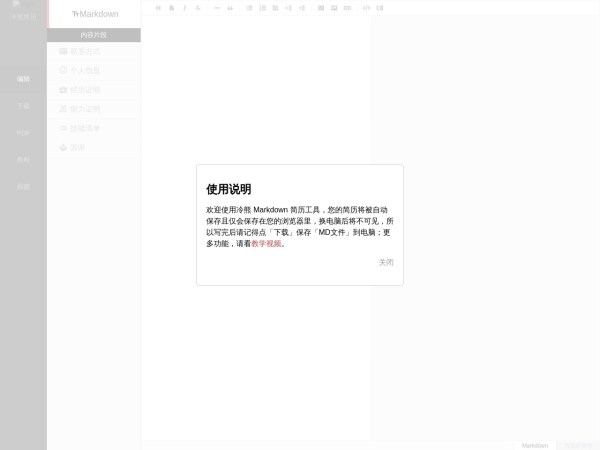Insert the 技能清单 content snippet

pyautogui.click(x=85, y=128)
